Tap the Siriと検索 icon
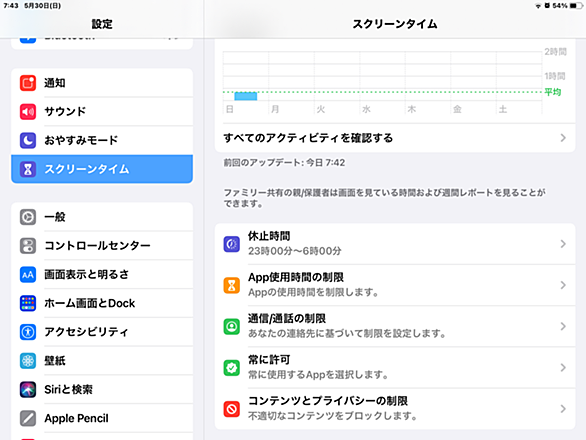This screenshot has height=440, width=586. click(28, 390)
